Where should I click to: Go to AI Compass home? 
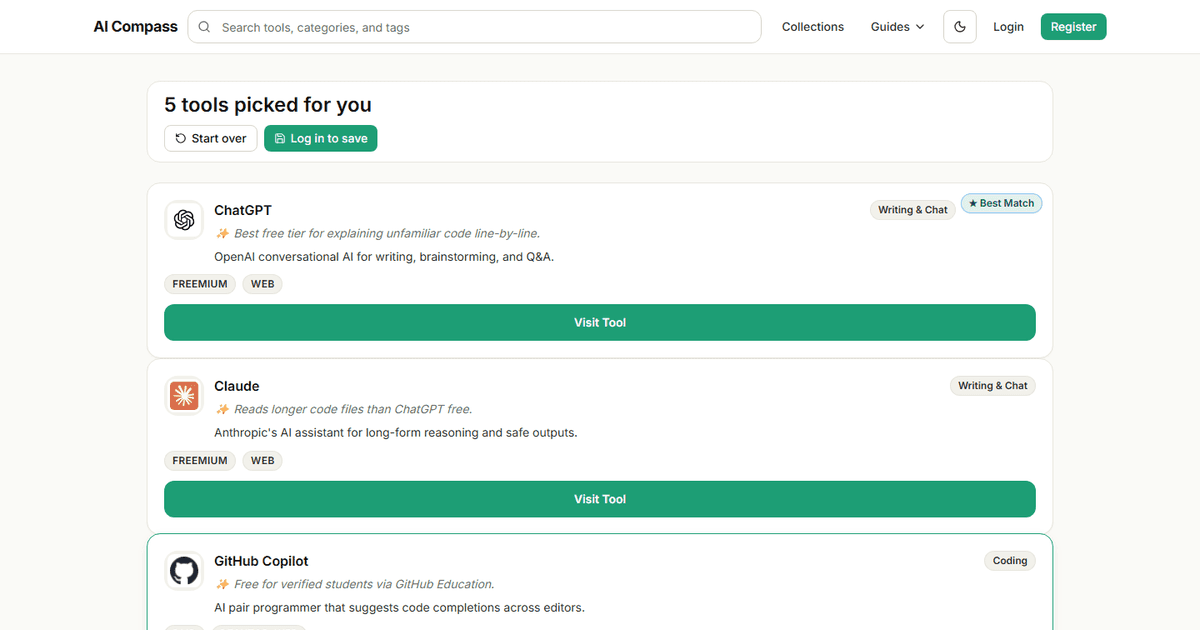tap(136, 27)
